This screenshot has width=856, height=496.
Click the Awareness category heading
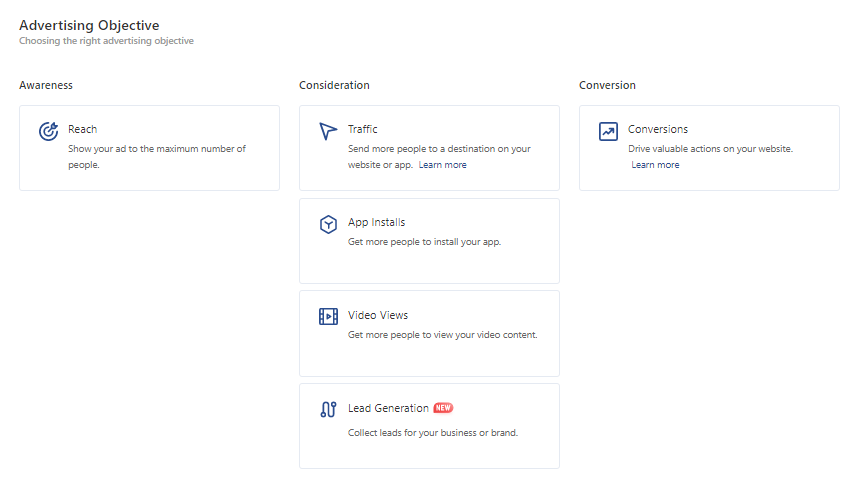(x=46, y=85)
